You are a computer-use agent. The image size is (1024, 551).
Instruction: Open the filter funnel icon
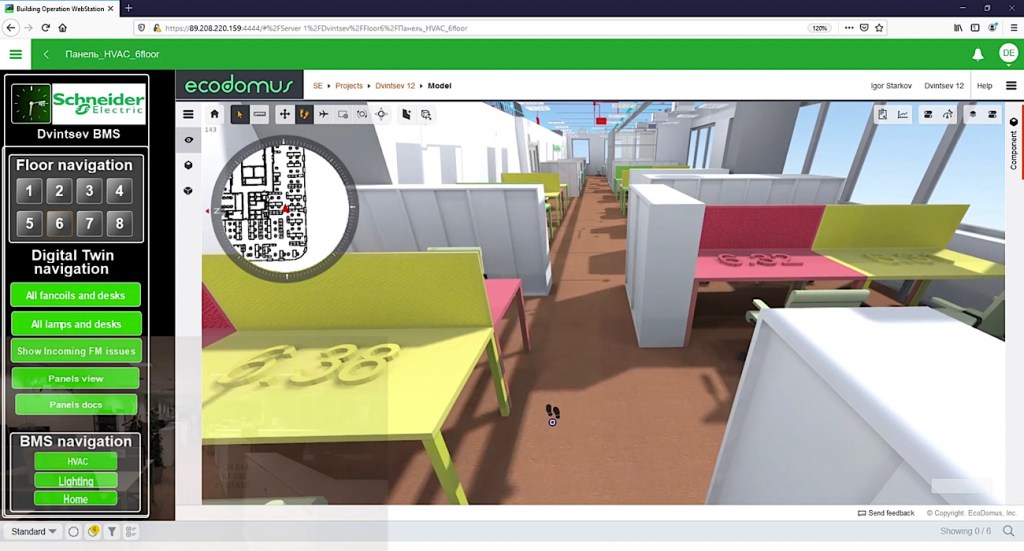(112, 531)
